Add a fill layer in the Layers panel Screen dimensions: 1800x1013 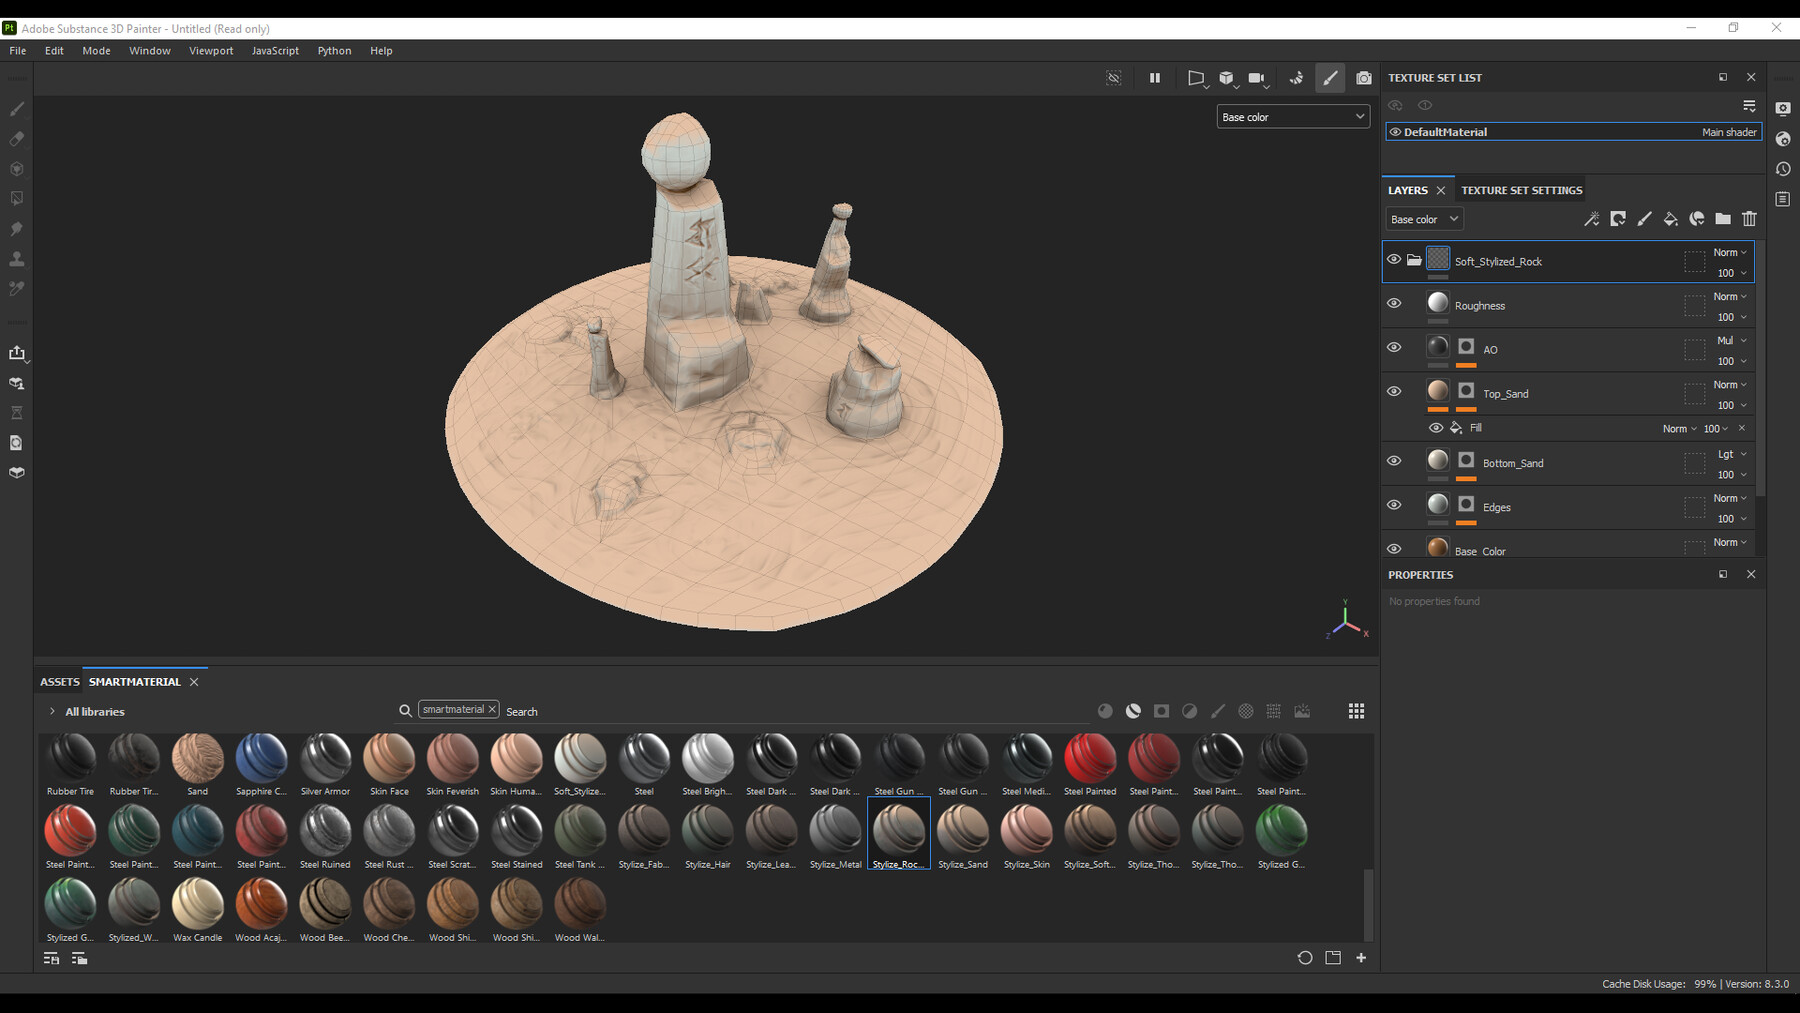pyautogui.click(x=1670, y=219)
